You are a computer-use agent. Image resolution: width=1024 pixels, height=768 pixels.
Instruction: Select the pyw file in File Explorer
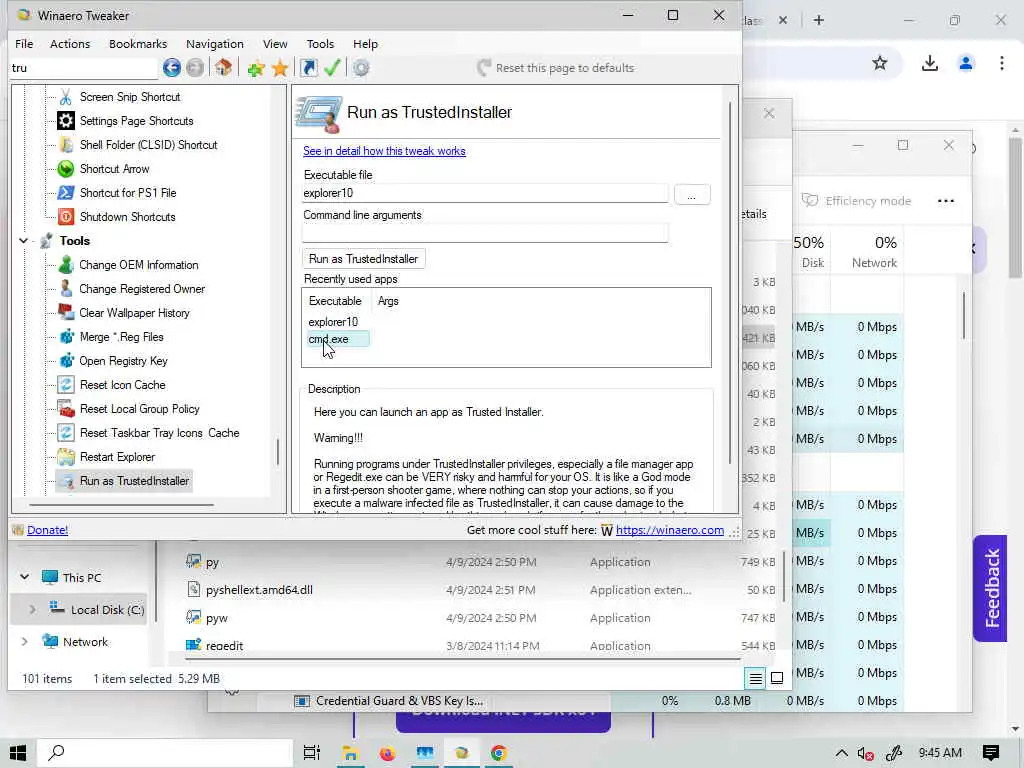[x=216, y=618]
